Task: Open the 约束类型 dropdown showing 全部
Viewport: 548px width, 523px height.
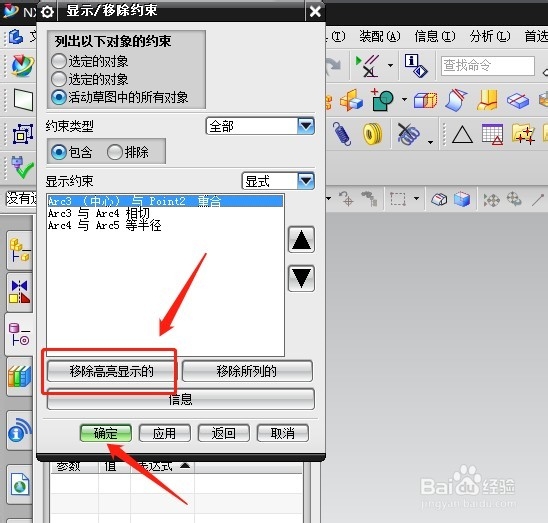Action: [260, 126]
